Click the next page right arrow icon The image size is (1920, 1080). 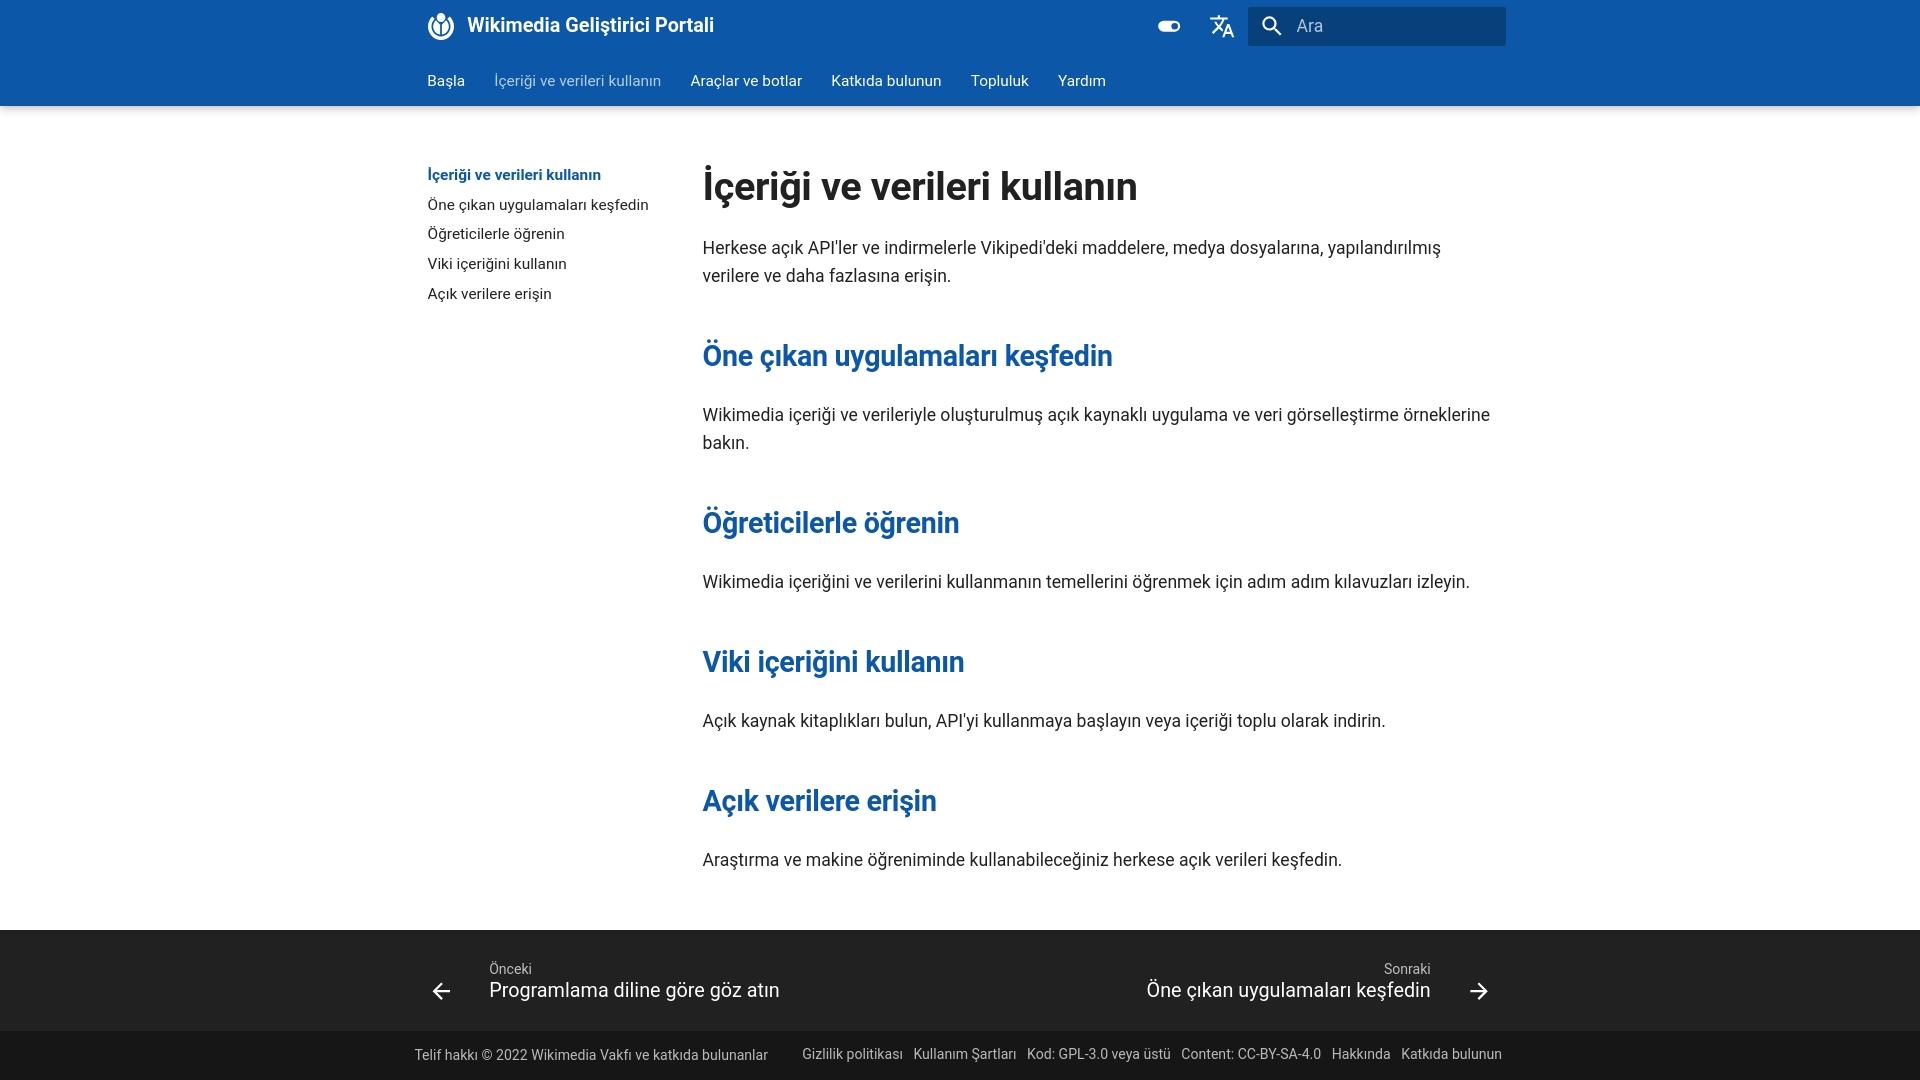(1479, 991)
